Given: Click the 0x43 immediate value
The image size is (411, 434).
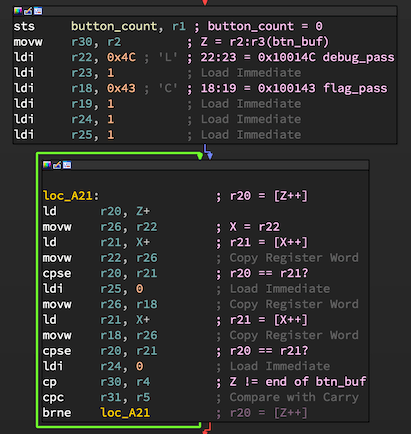Looking at the screenshot, I should tap(121, 88).
